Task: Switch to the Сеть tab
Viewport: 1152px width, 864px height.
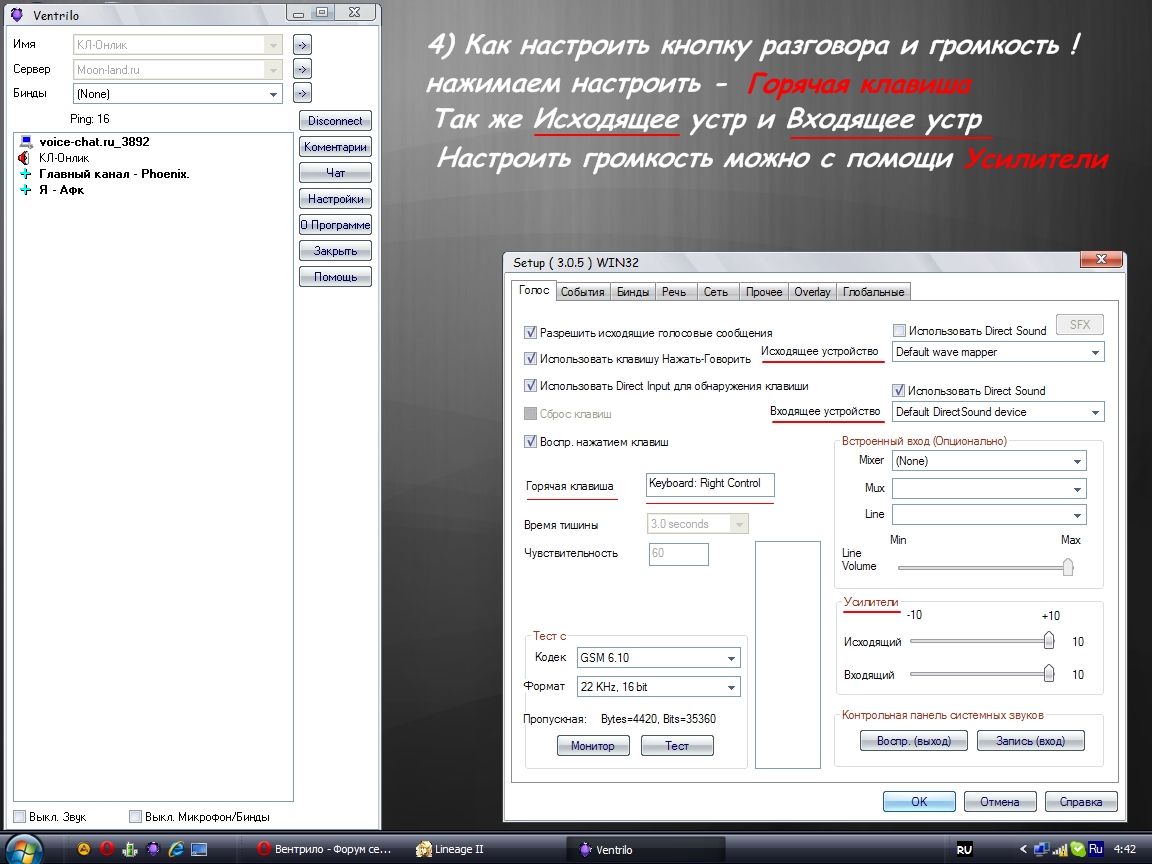Action: point(716,292)
